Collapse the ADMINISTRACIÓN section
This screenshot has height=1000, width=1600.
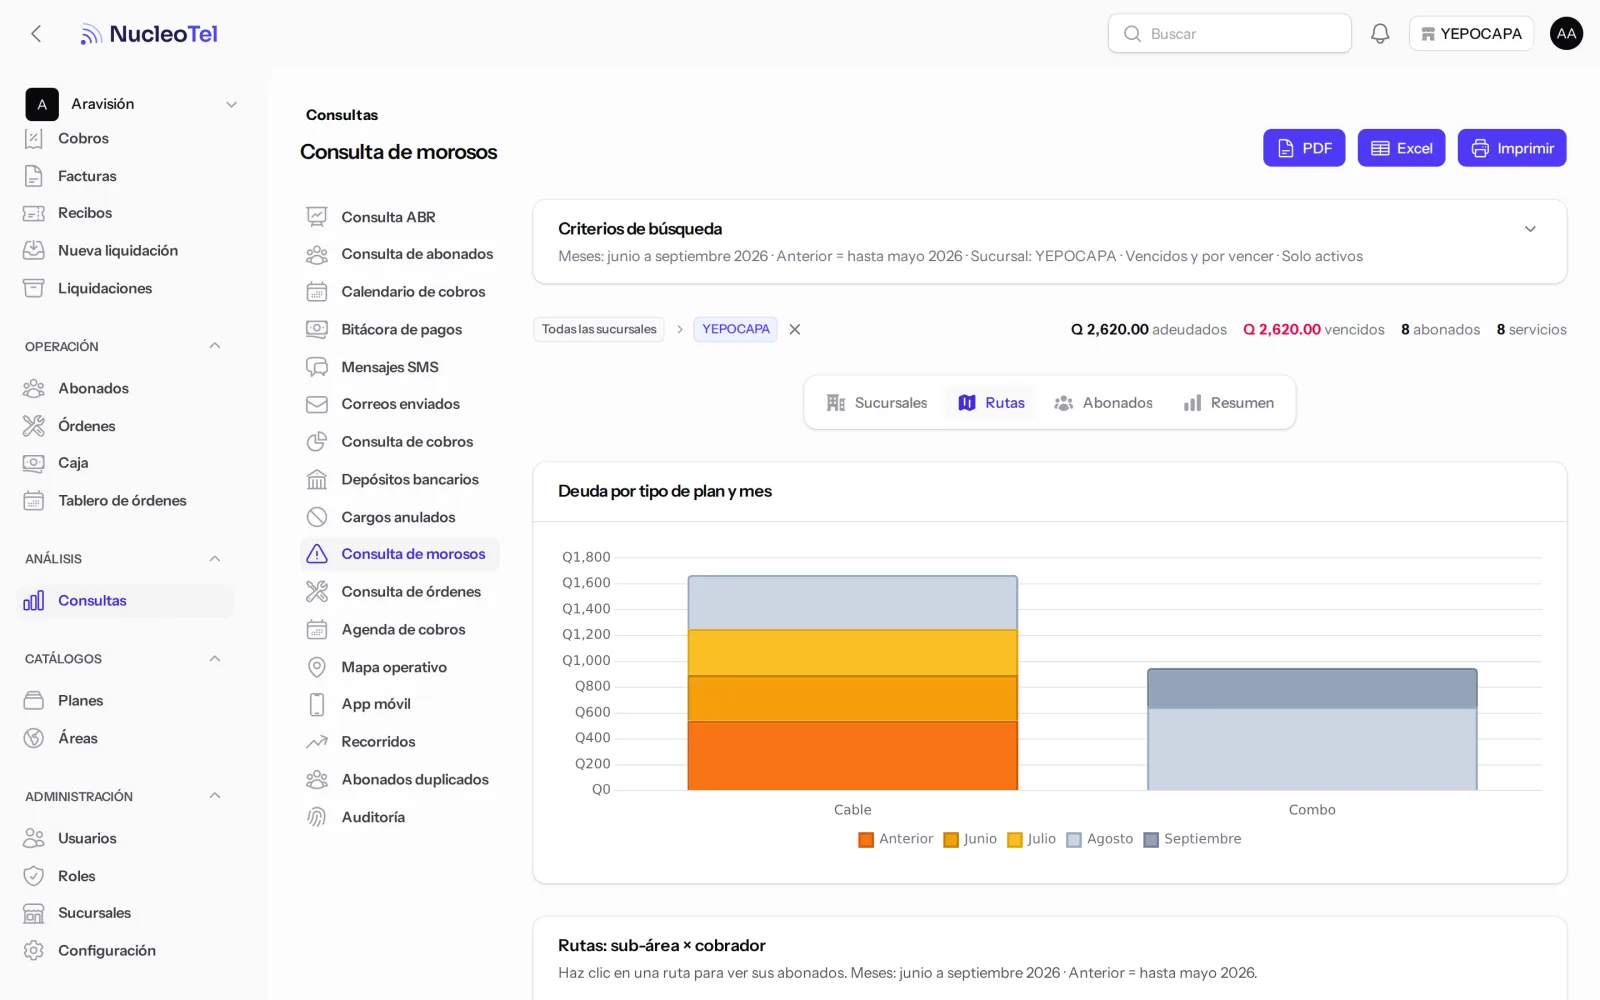tap(214, 796)
